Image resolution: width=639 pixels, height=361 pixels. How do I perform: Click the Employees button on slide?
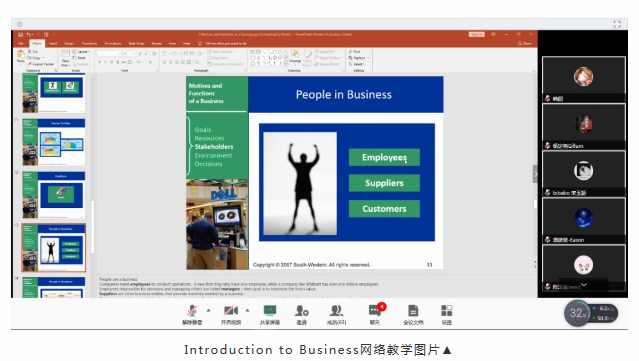(x=384, y=157)
